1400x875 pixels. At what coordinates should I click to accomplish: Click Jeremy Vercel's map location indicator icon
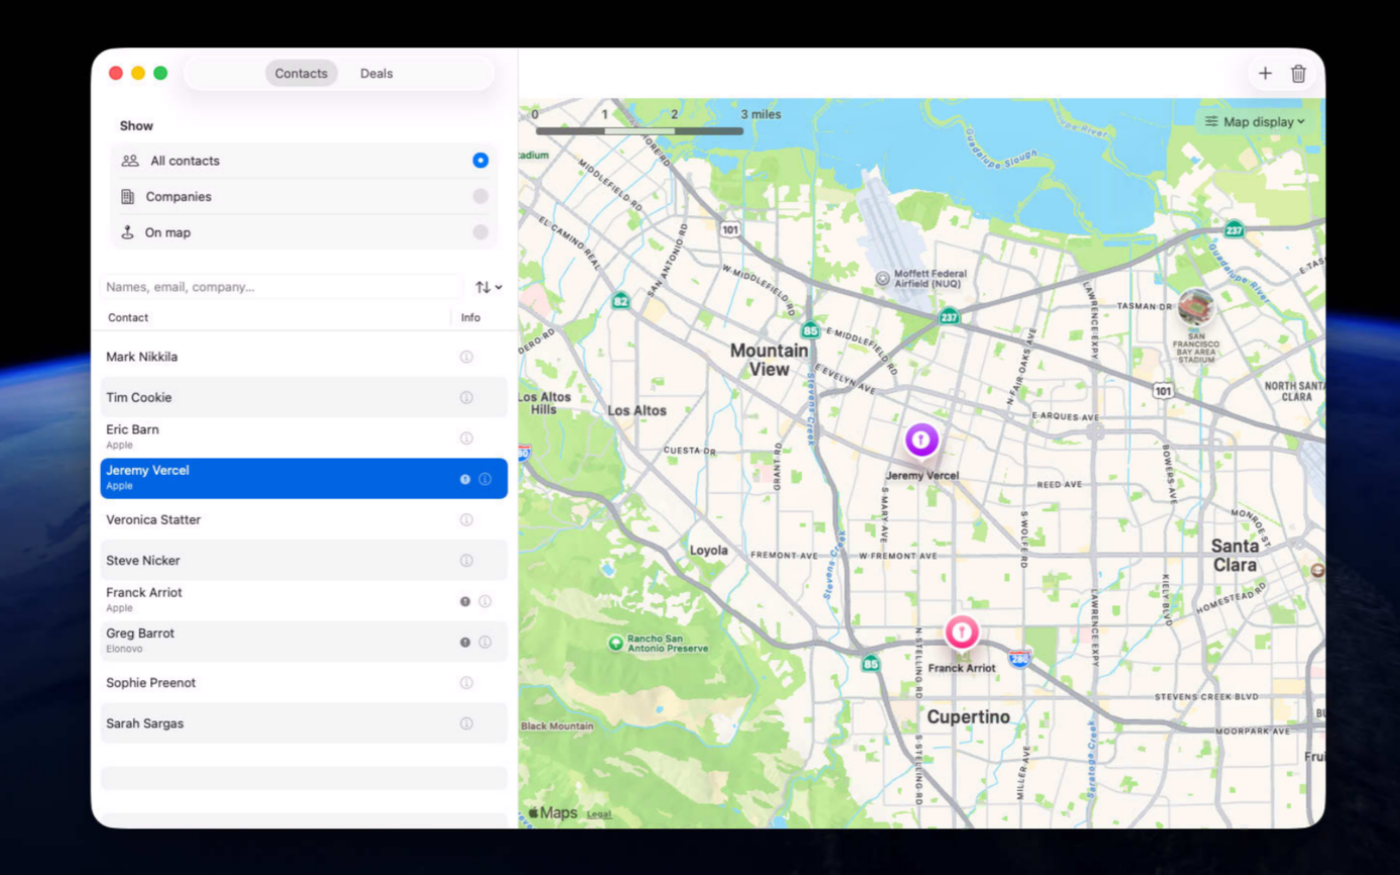[x=465, y=479]
